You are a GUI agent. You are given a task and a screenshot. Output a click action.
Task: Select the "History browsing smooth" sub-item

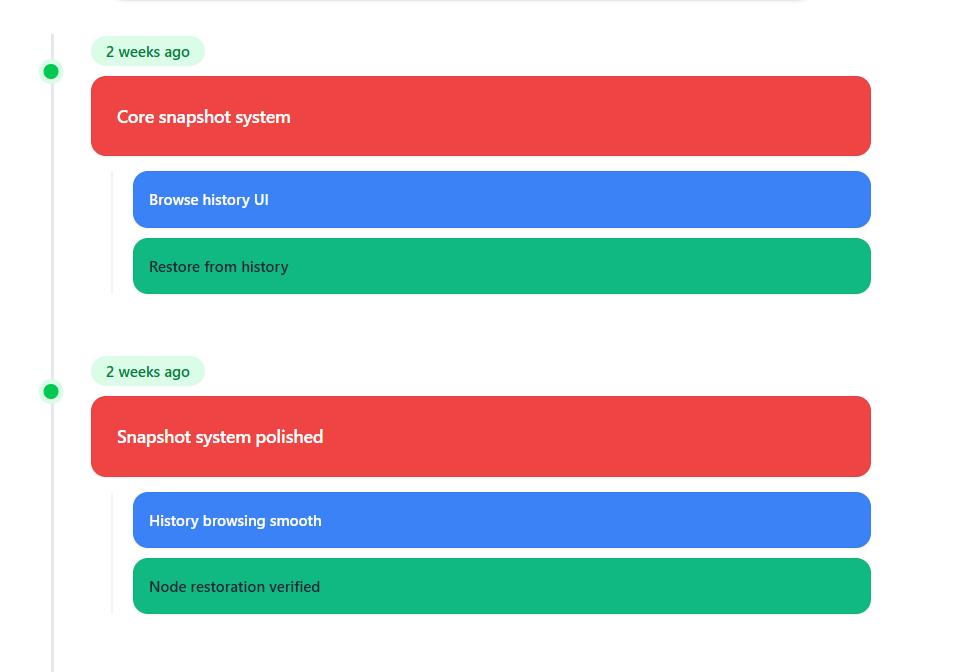tap(500, 520)
